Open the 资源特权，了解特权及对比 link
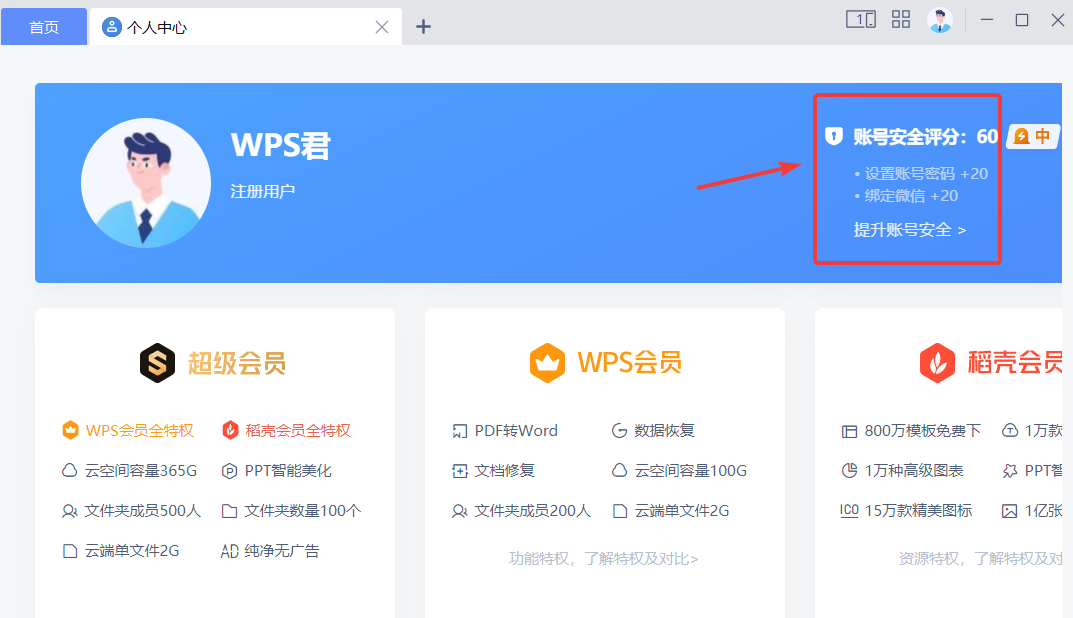Viewport: 1073px width, 618px height. [981, 559]
